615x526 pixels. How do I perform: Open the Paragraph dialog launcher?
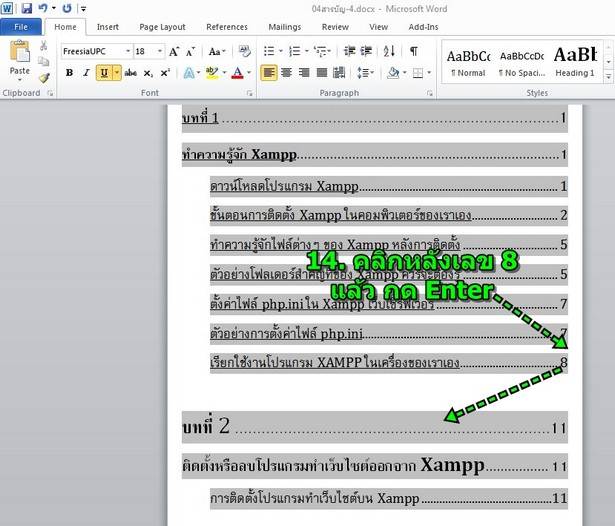coord(430,93)
